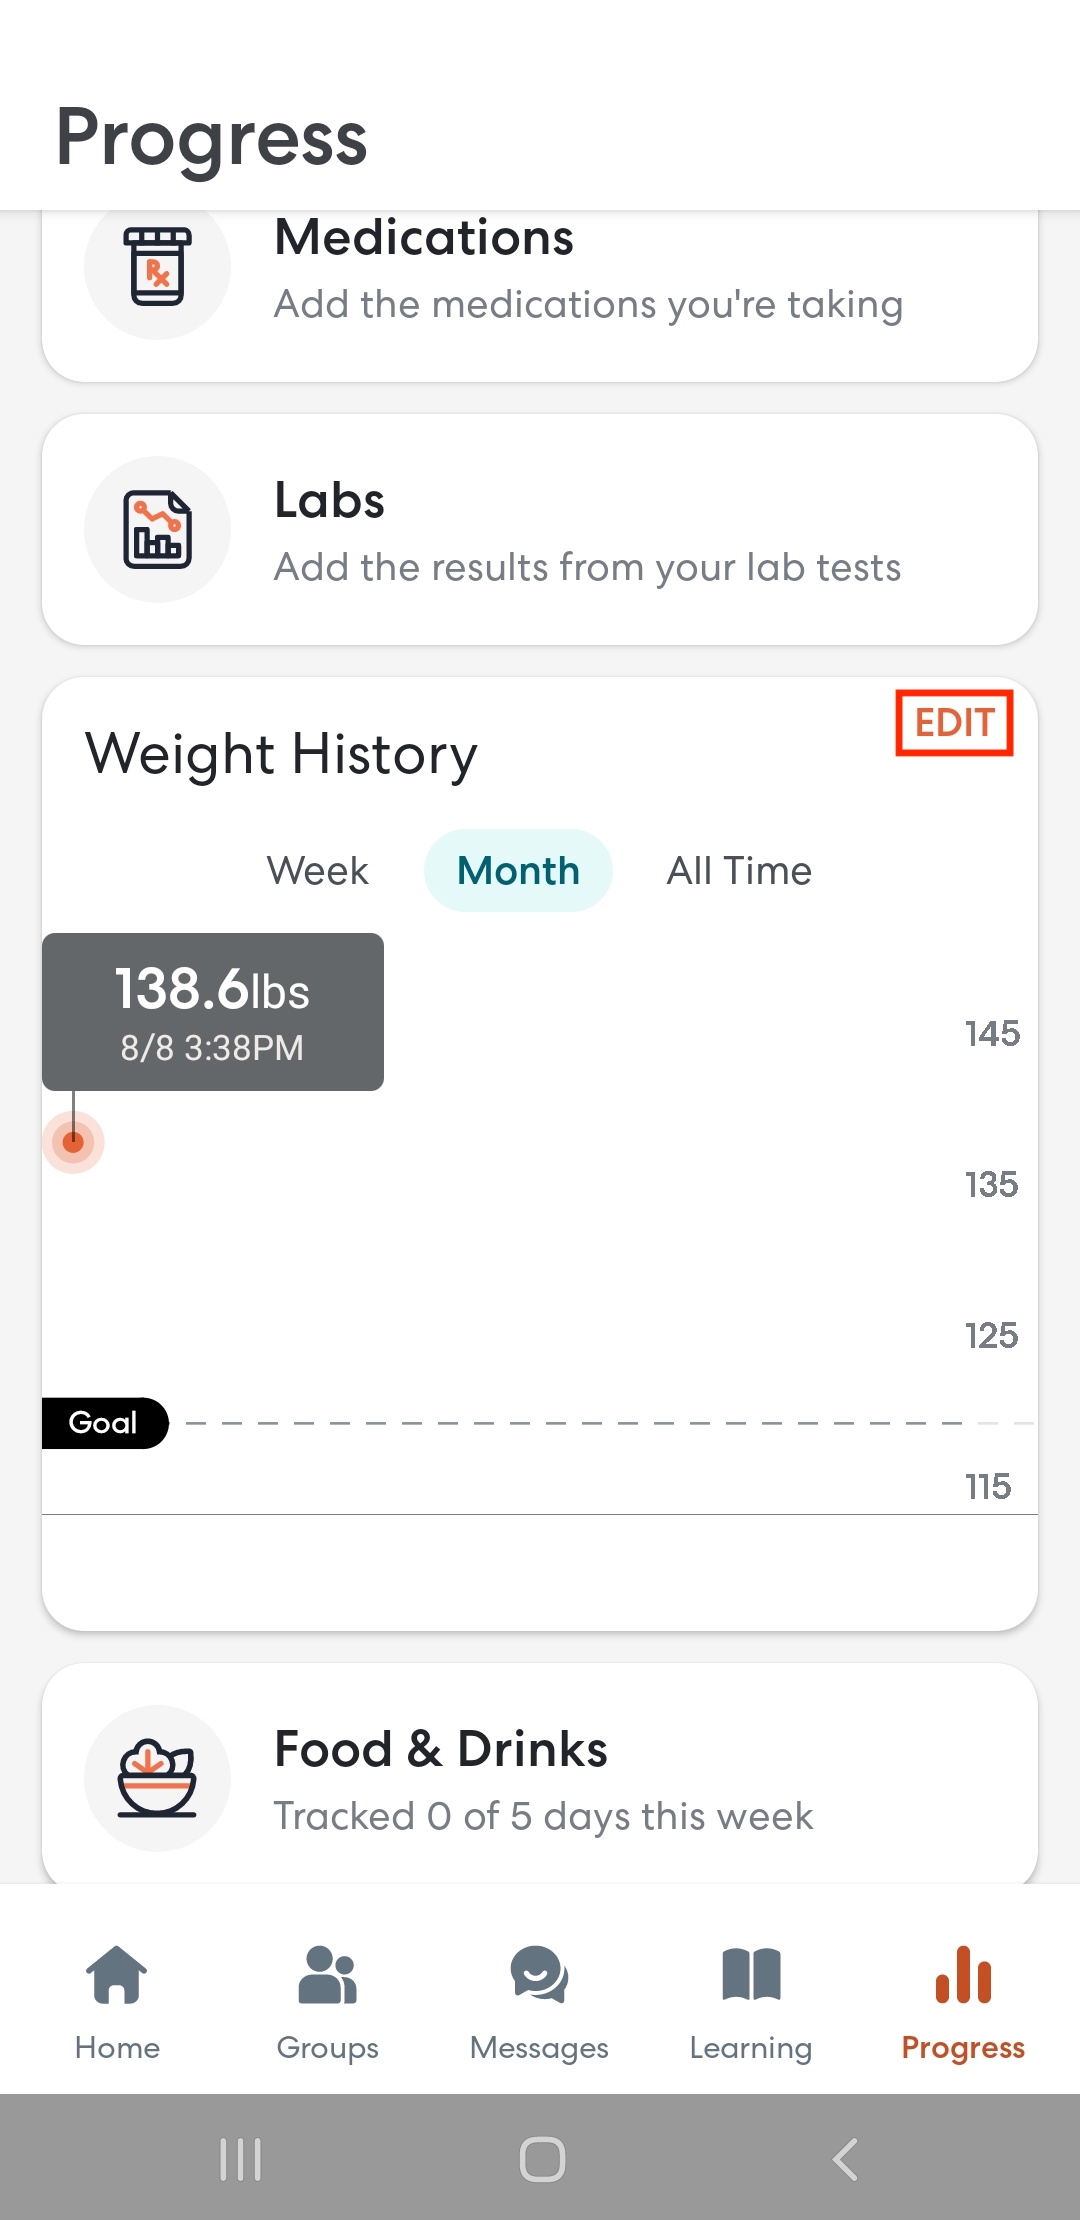Show All Time weight history
The image size is (1080, 2220).
[739, 871]
